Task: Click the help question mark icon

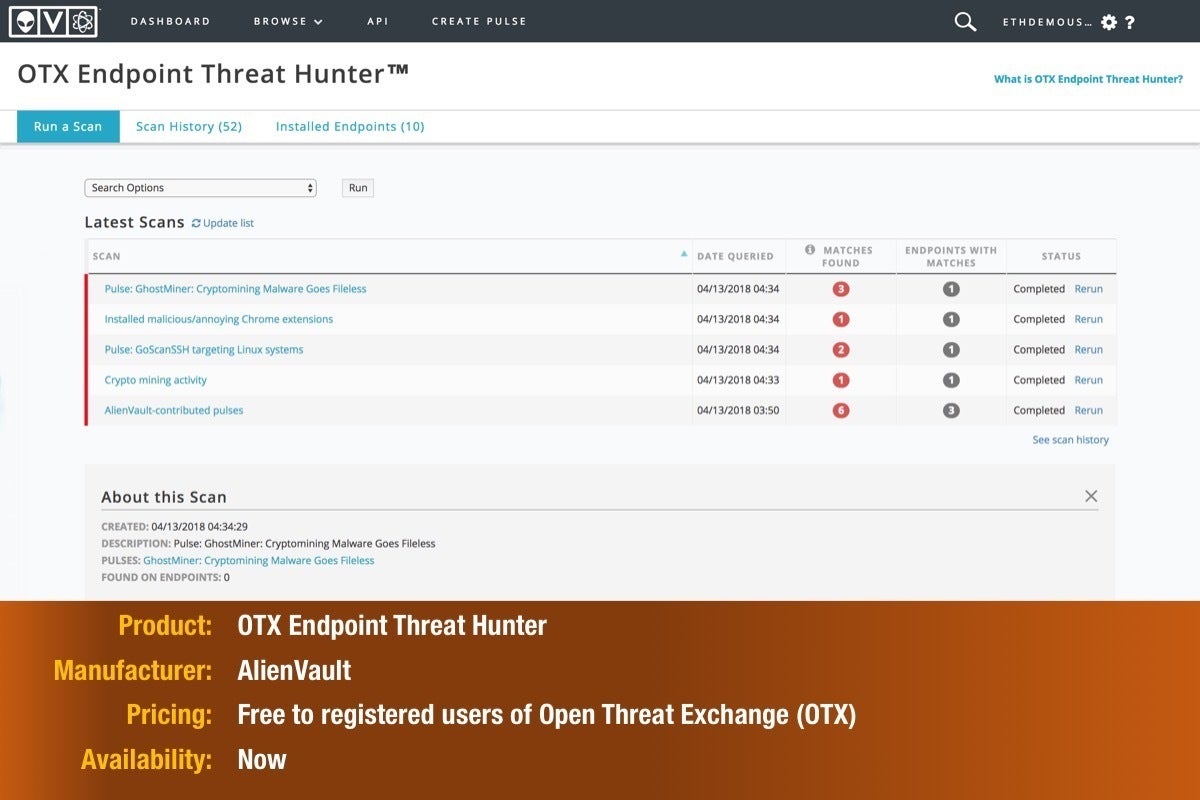Action: (1130, 22)
